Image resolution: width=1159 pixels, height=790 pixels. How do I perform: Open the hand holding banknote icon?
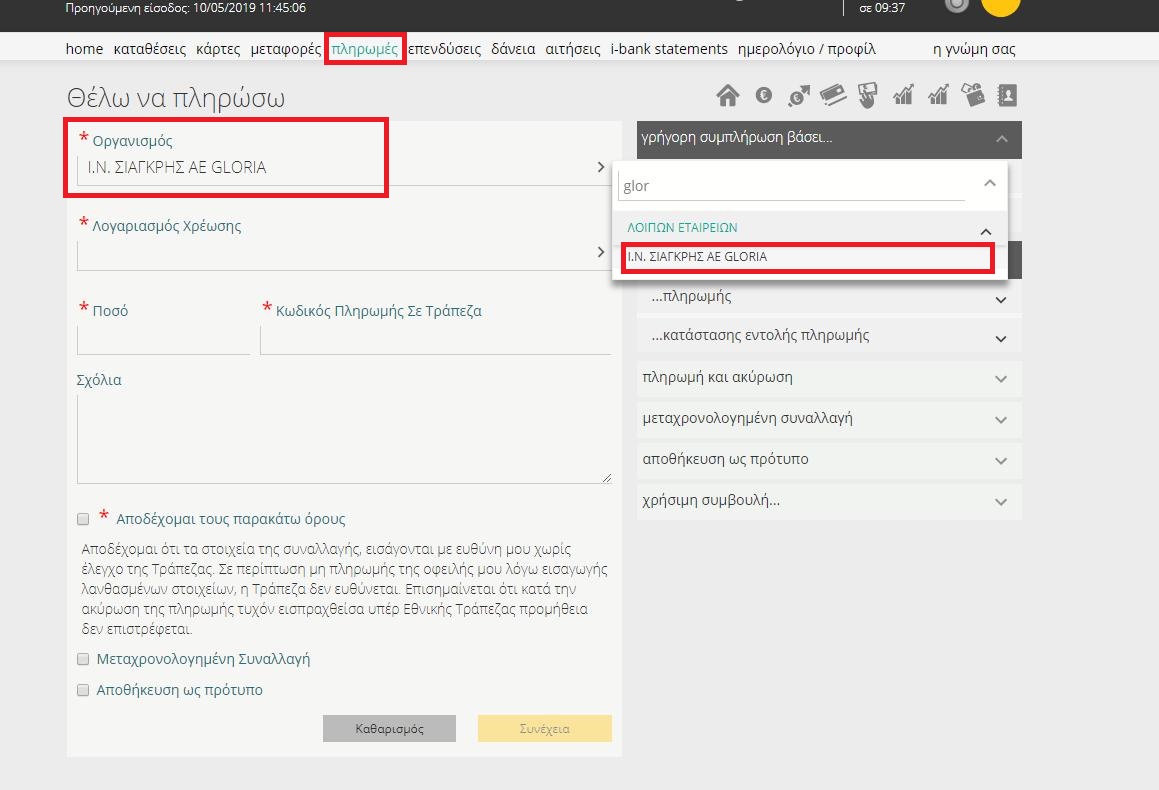tap(867, 96)
